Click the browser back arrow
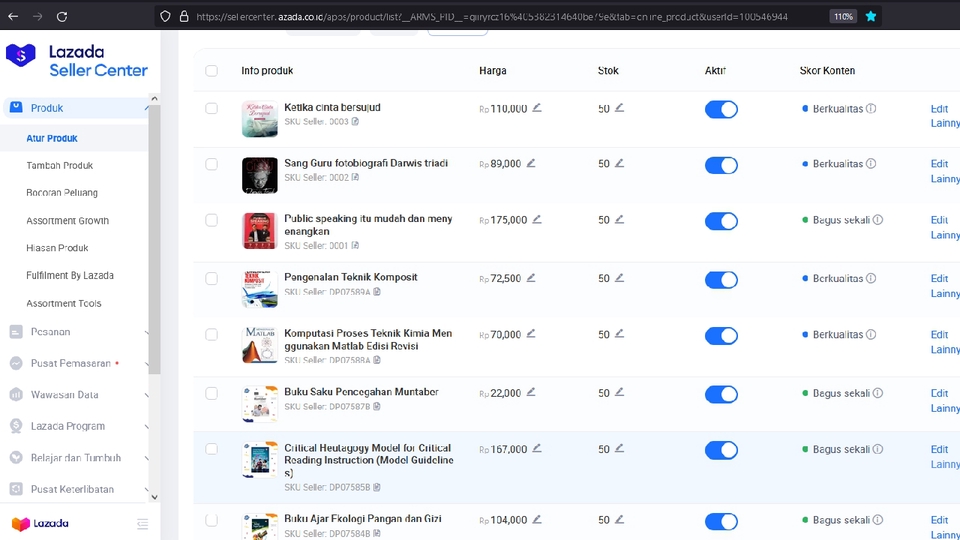This screenshot has width=960, height=540. [x=13, y=17]
